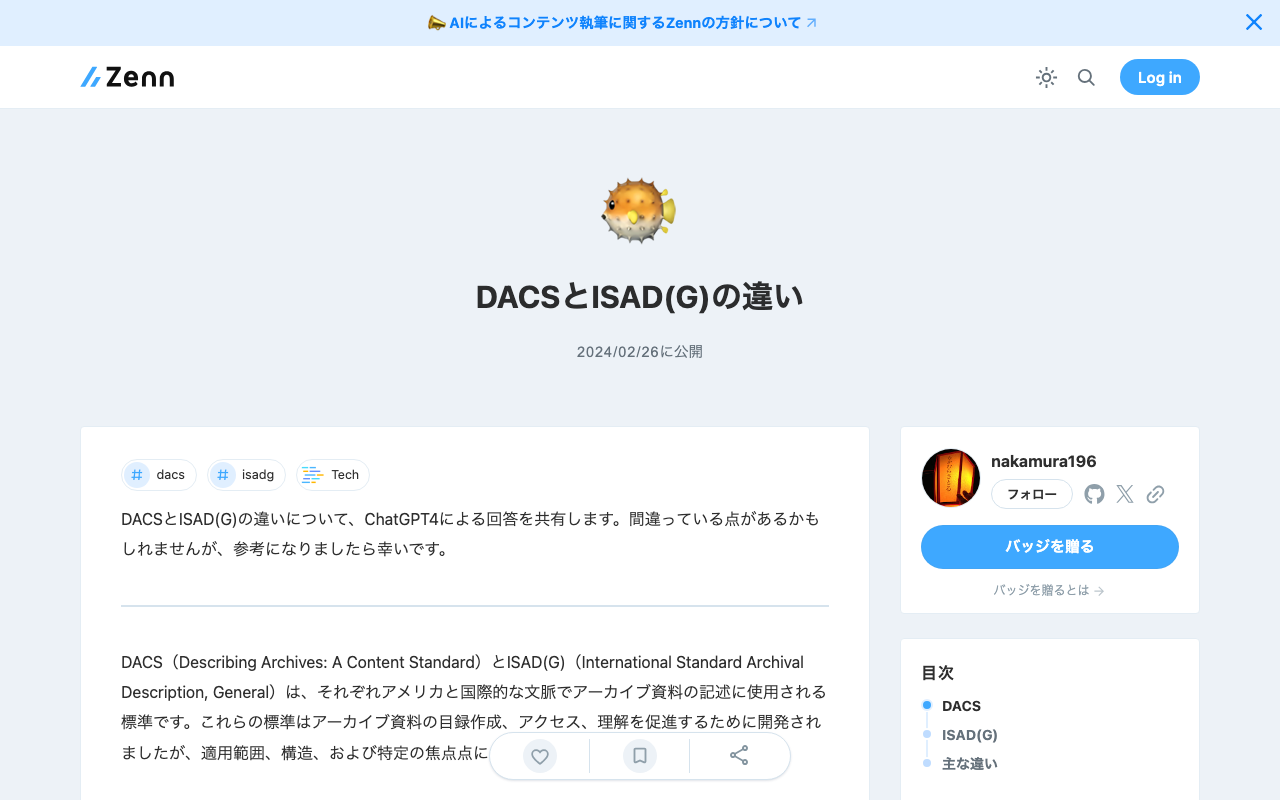Open the Tech category label
Viewport: 1280px width, 800px height.
(x=332, y=474)
